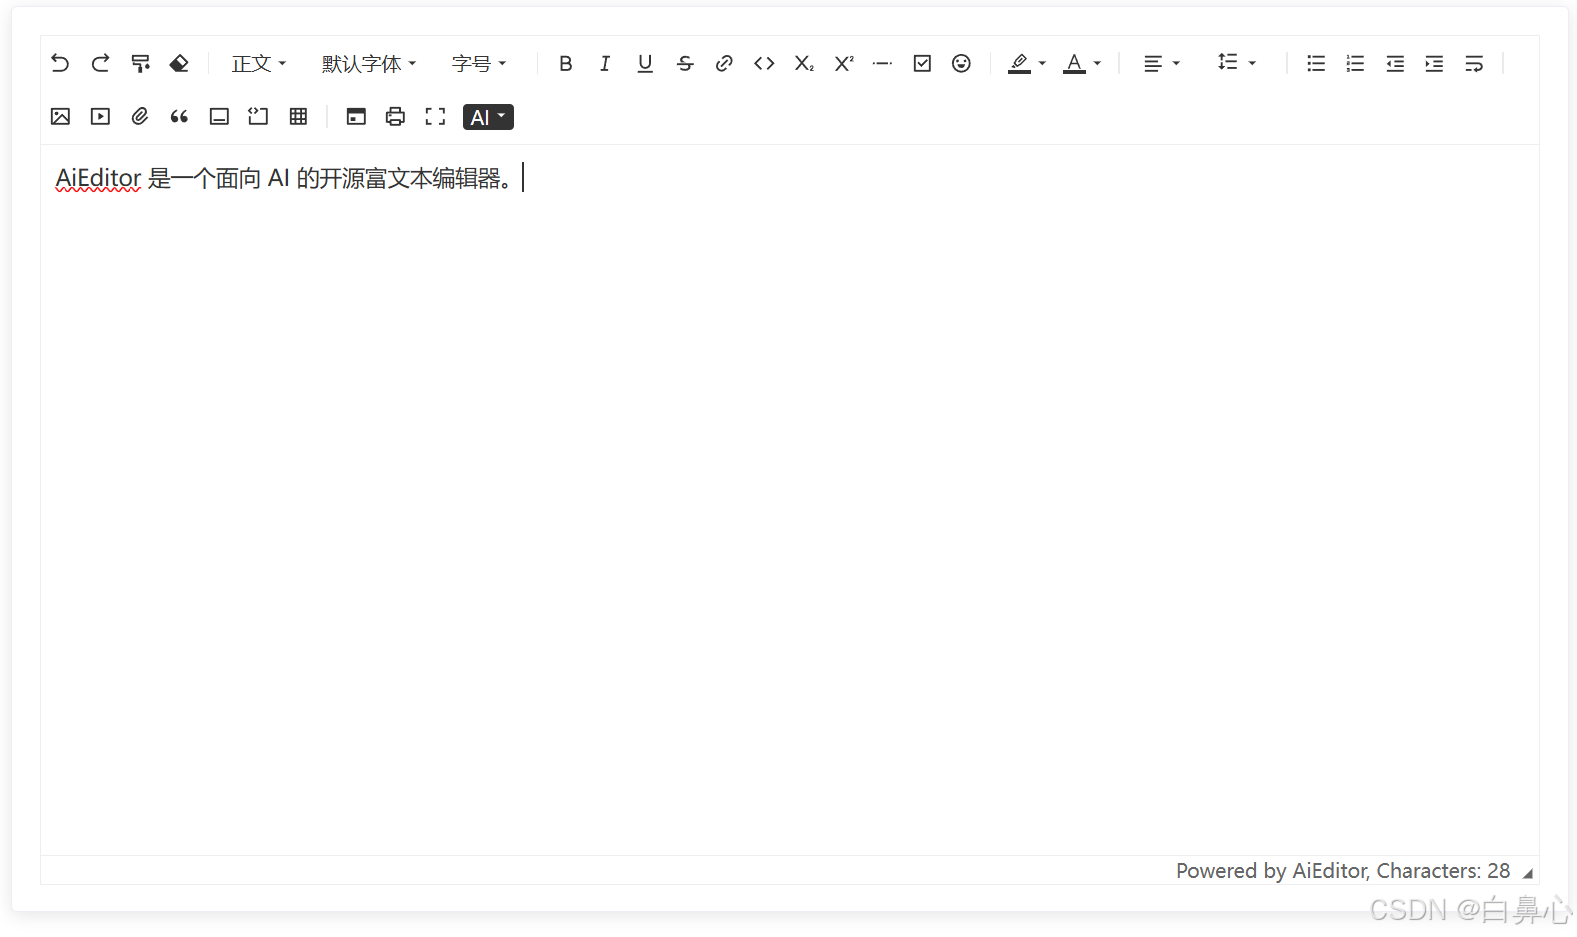The height and width of the screenshot is (937, 1577).
Task: Undo the last edit
Action: click(x=60, y=63)
